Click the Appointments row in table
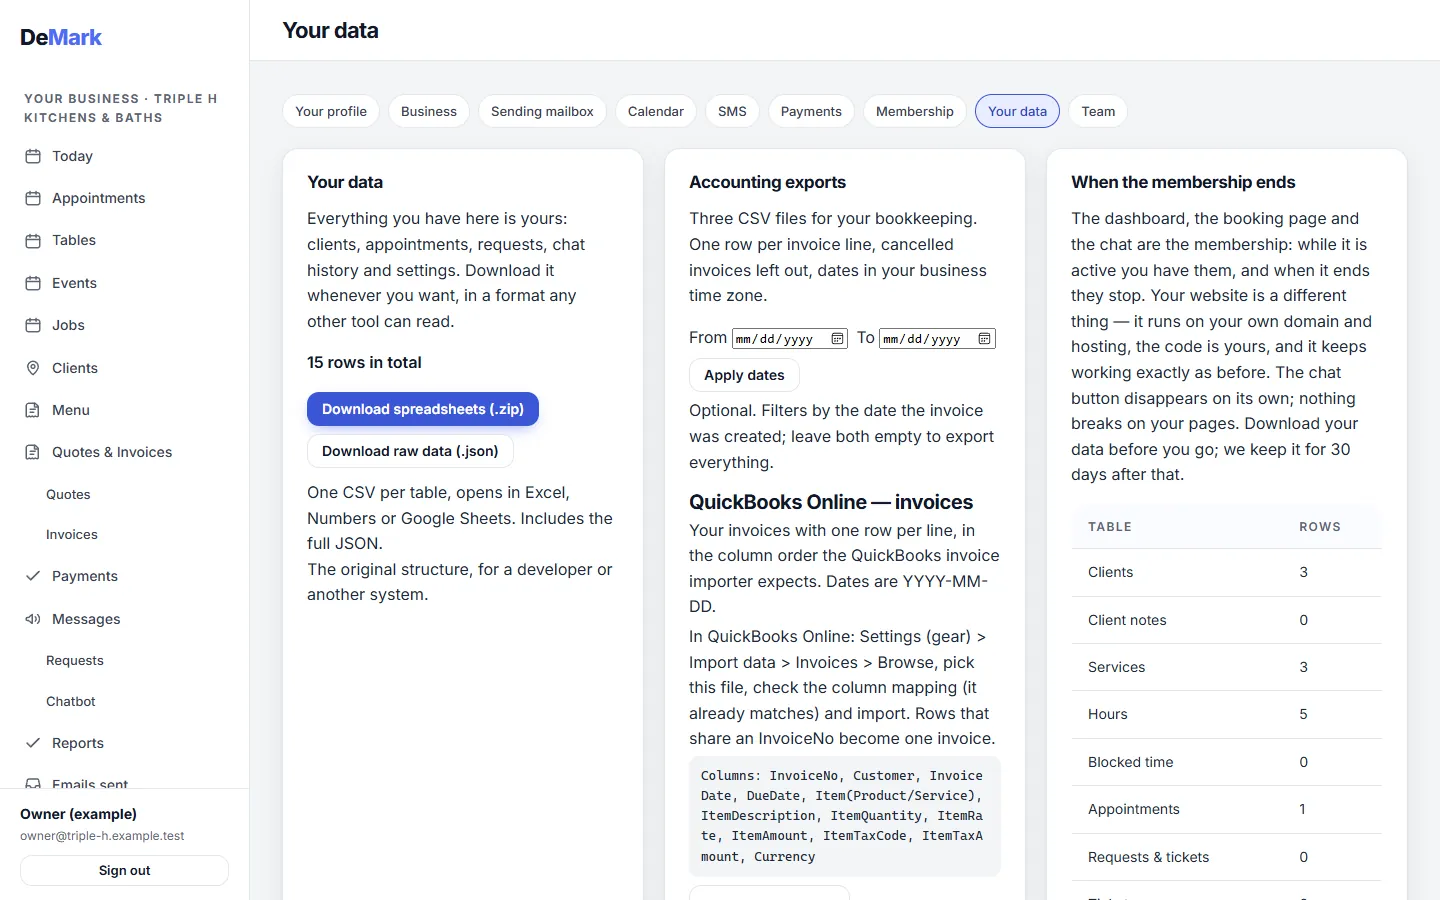The width and height of the screenshot is (1440, 900). point(1227,809)
